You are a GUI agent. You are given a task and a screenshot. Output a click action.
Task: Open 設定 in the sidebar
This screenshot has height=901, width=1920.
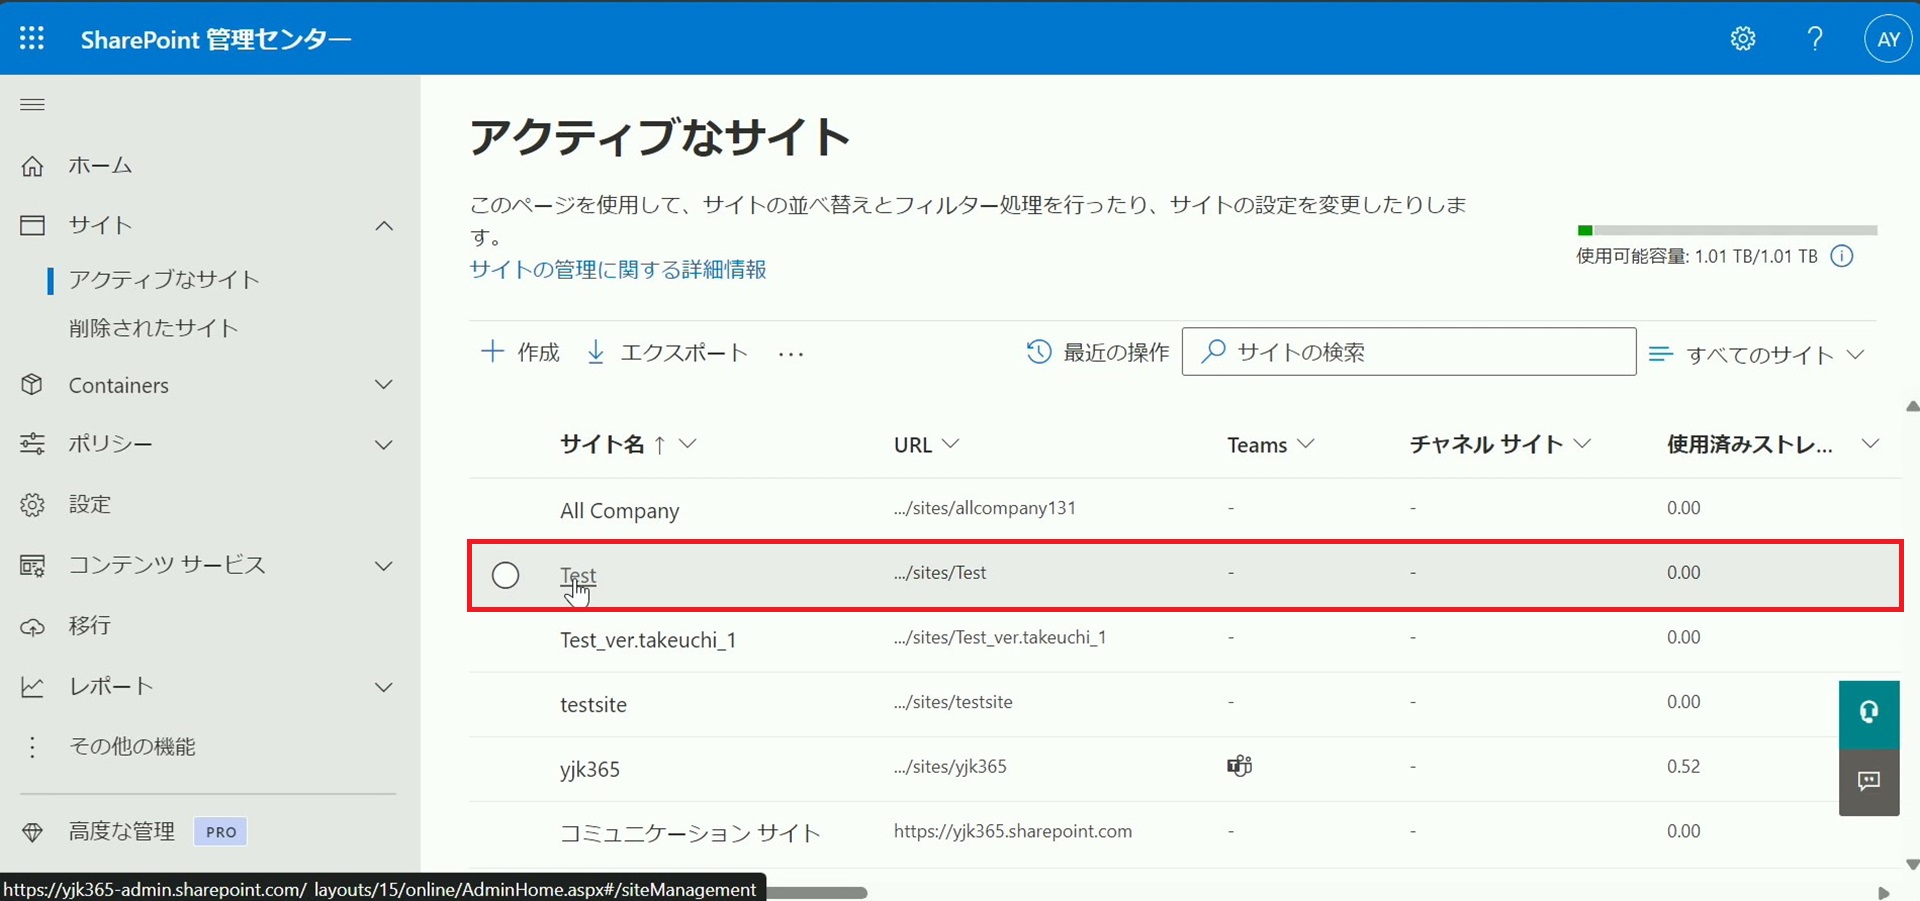tap(90, 504)
